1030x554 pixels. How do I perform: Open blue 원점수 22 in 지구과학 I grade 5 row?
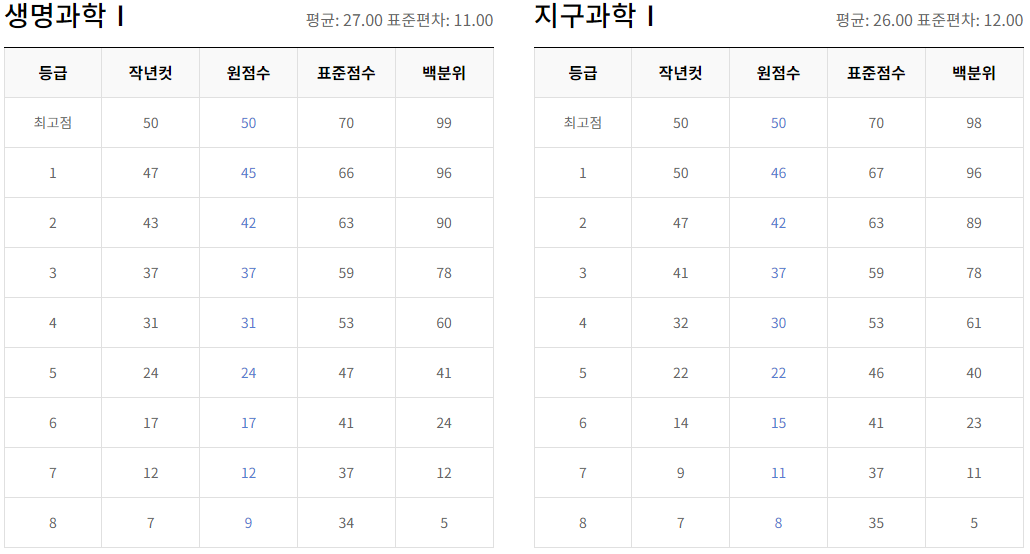(778, 373)
